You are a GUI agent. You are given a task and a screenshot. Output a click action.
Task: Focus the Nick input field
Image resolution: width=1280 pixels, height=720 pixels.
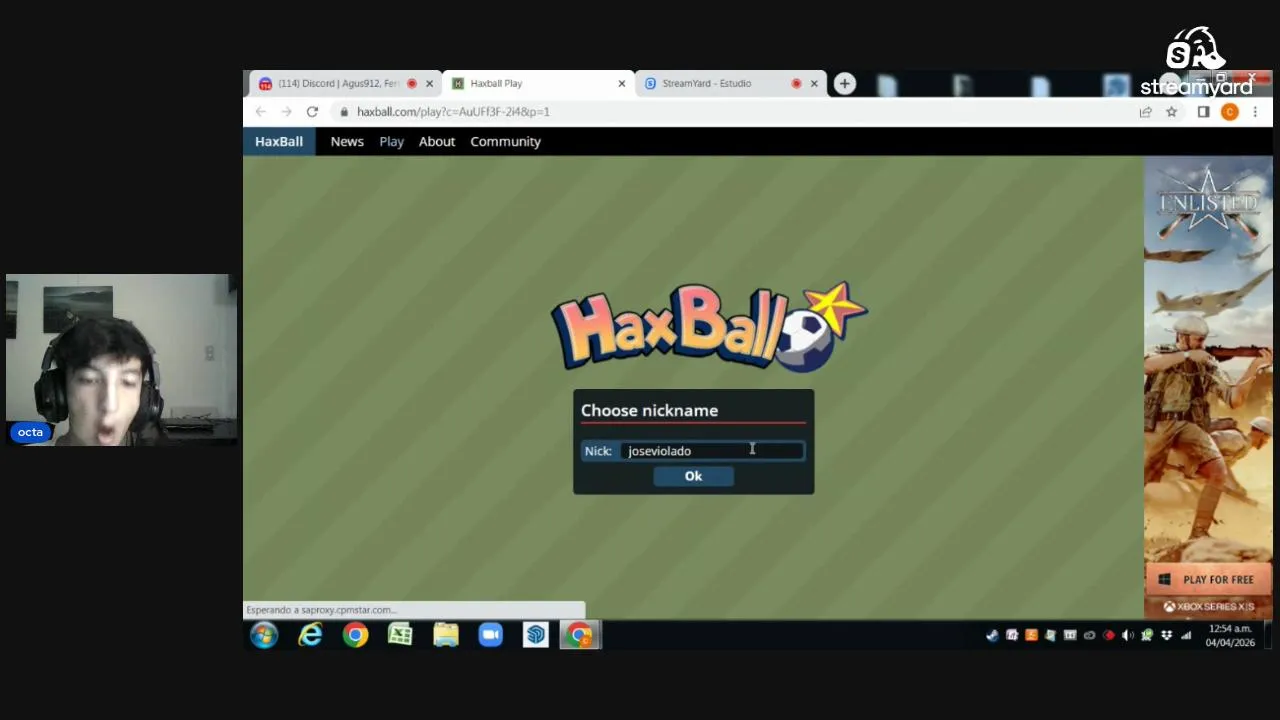click(x=712, y=451)
